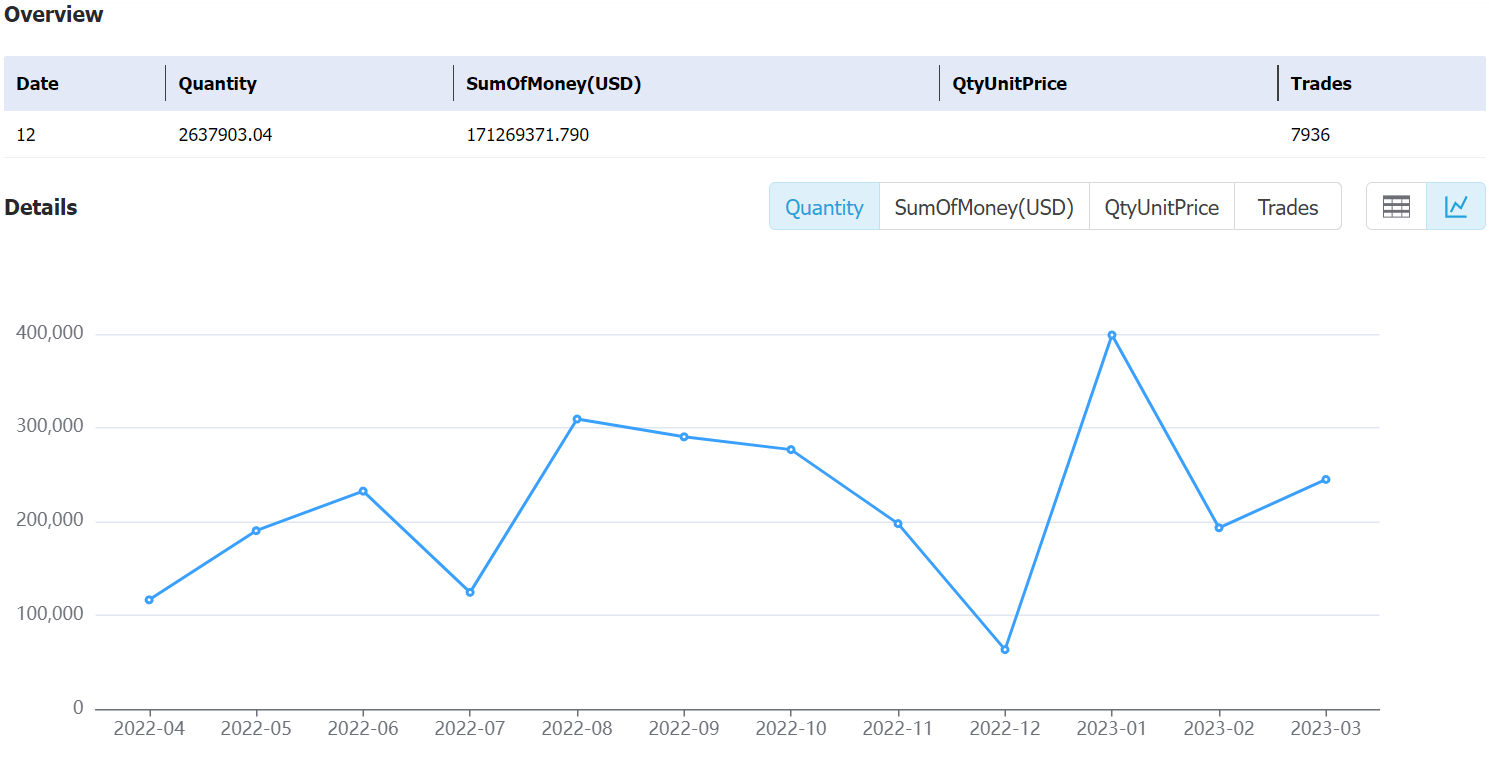Click the 2022-07 data point
This screenshot has height=777, width=1489.
(x=470, y=592)
